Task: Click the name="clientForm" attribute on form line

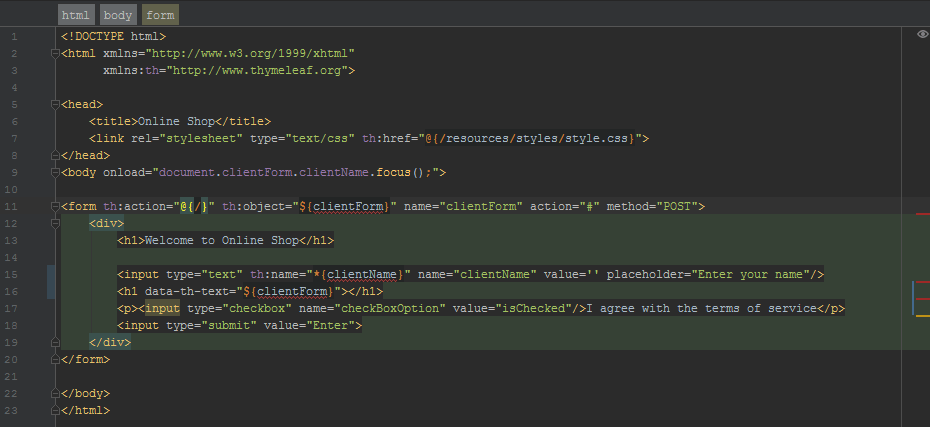Action: (464, 206)
